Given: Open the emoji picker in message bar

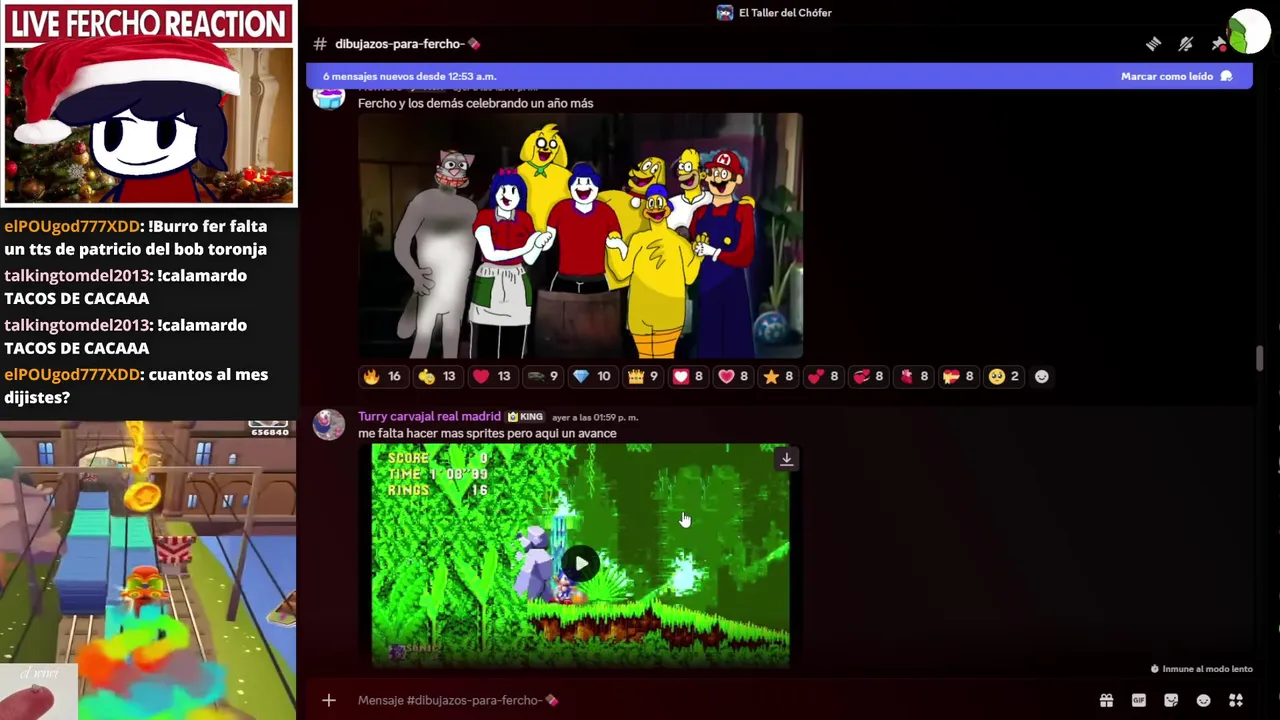Looking at the screenshot, I should pos(1204,700).
